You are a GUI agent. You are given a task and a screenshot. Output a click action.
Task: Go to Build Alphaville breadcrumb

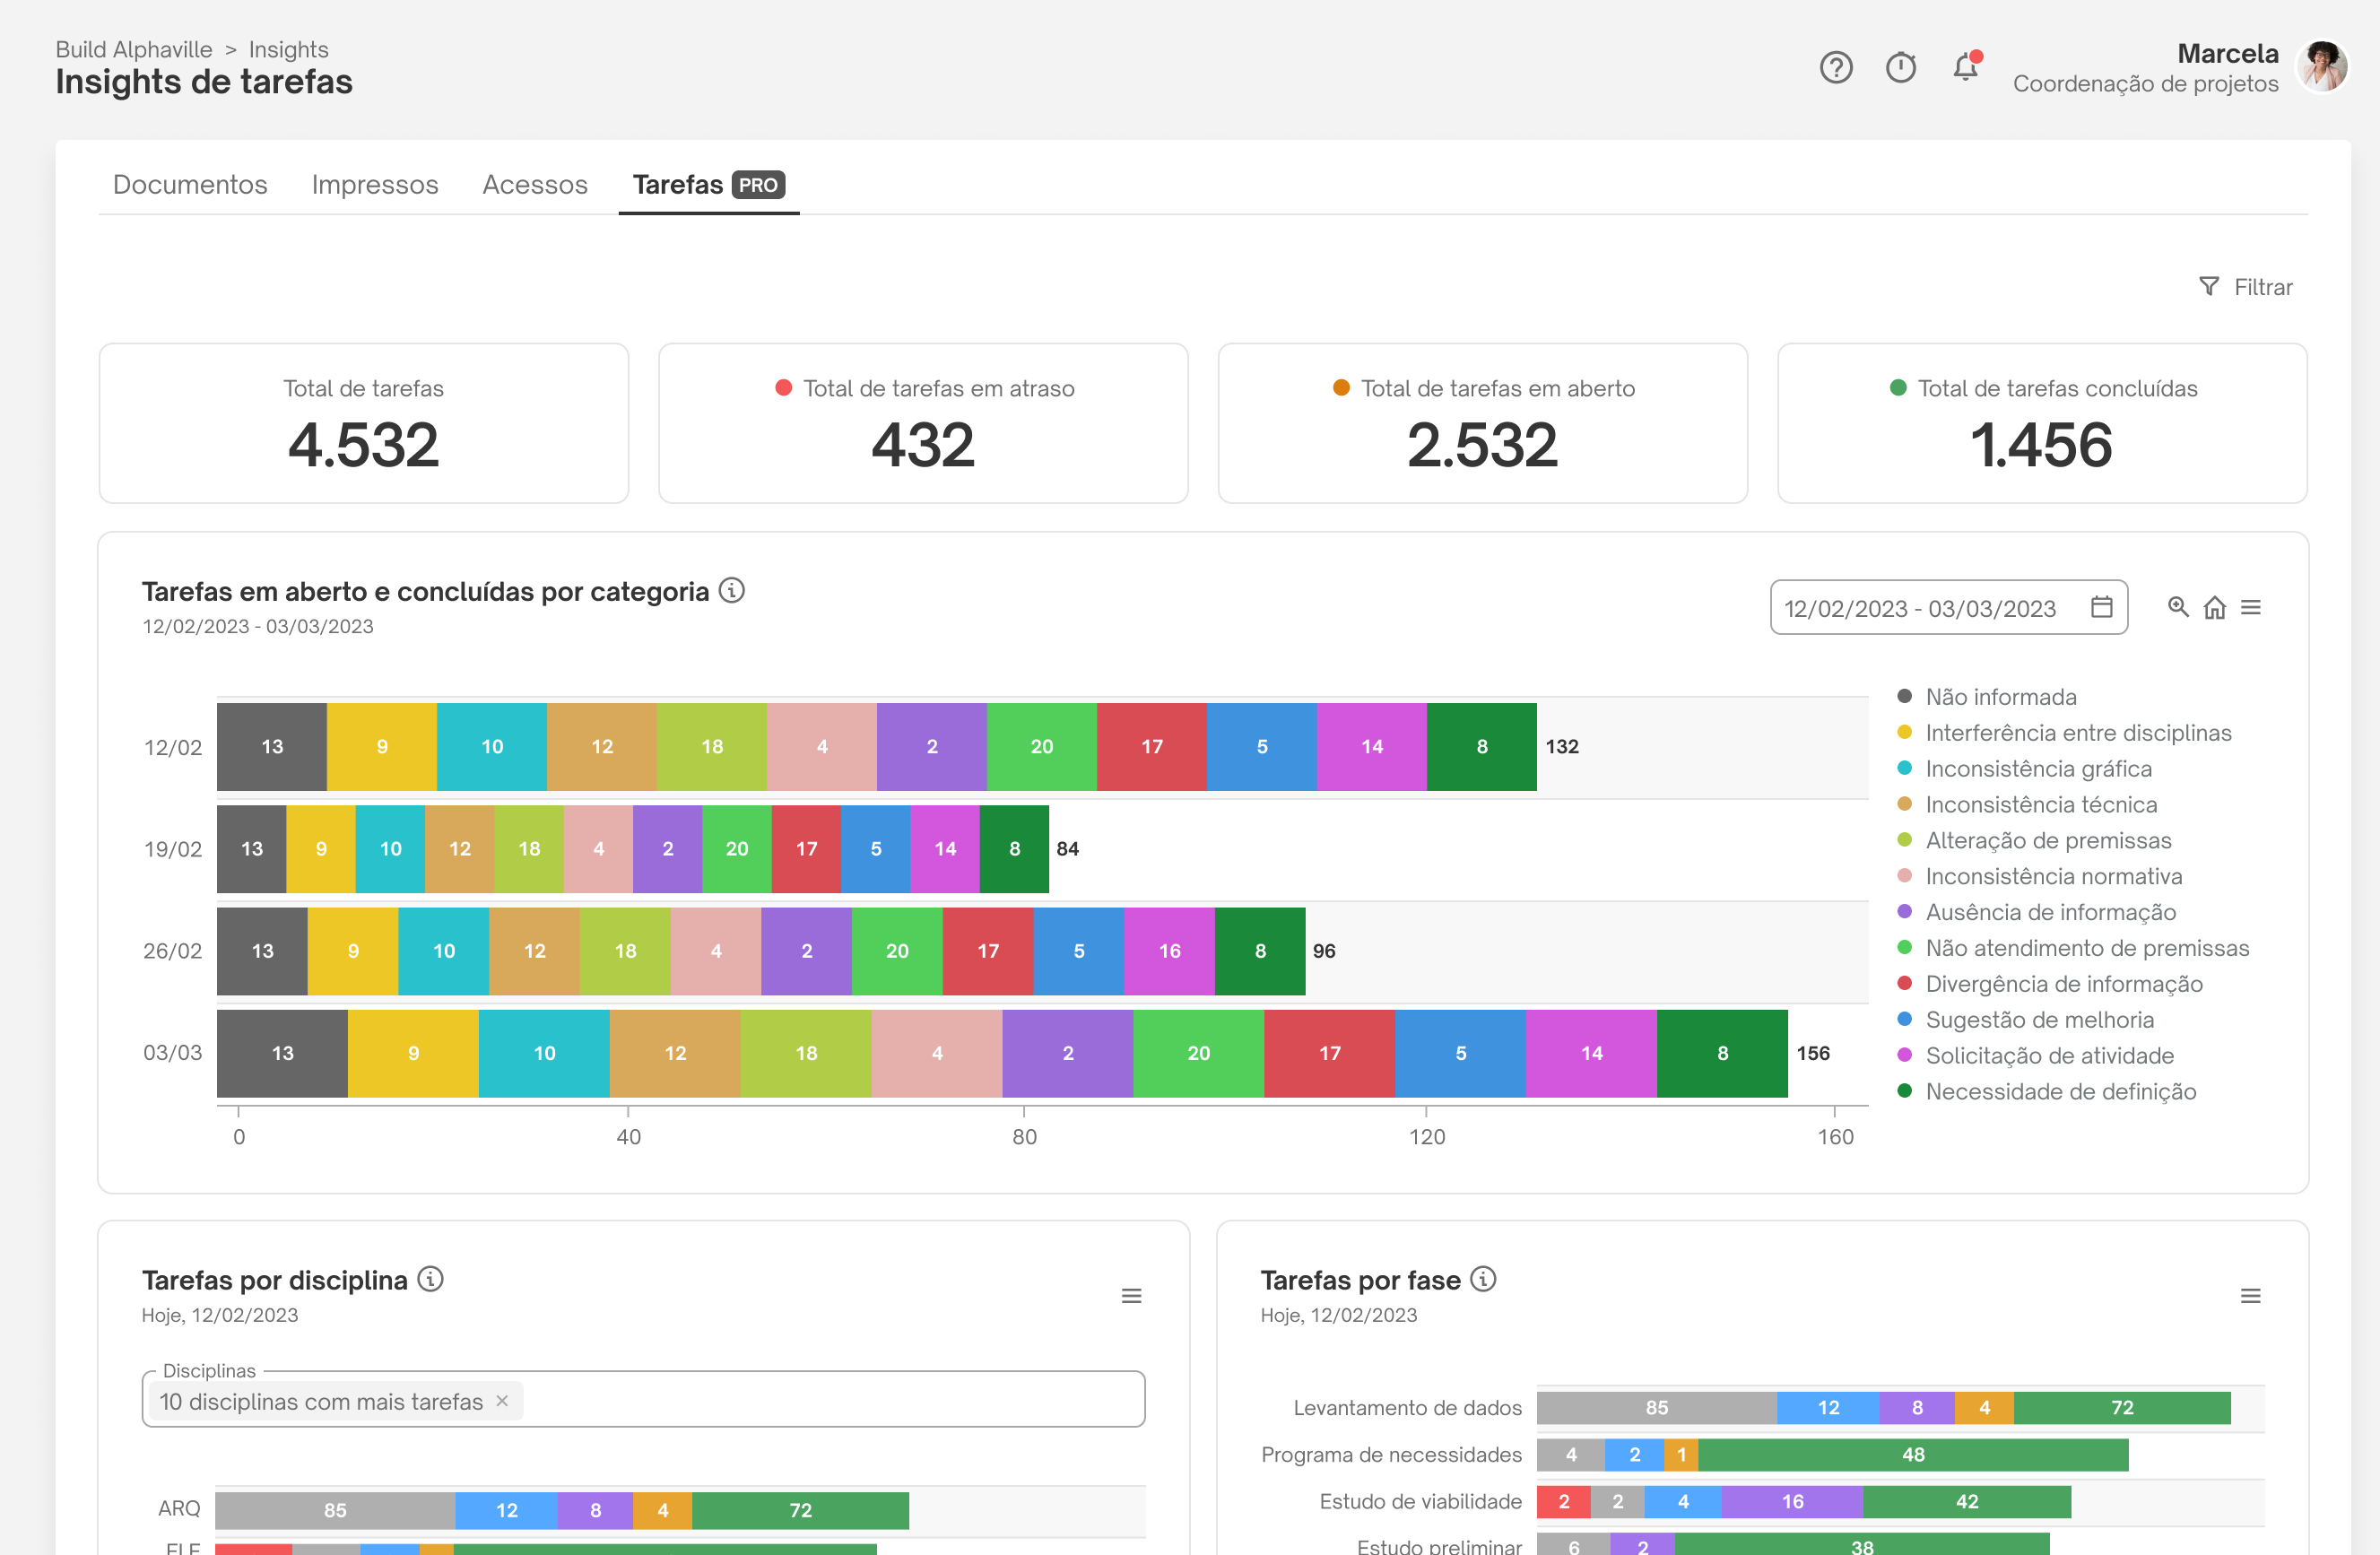(134, 49)
